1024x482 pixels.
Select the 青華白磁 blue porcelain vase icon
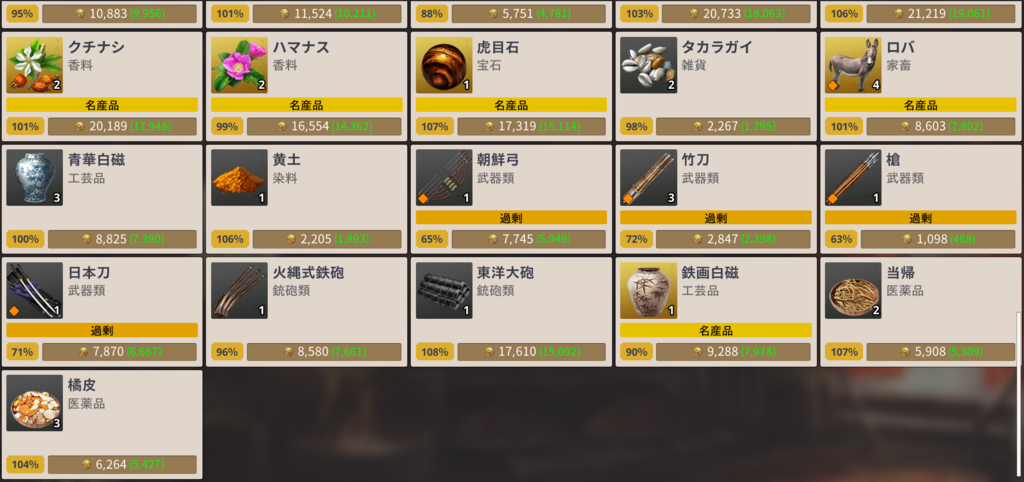click(35, 178)
